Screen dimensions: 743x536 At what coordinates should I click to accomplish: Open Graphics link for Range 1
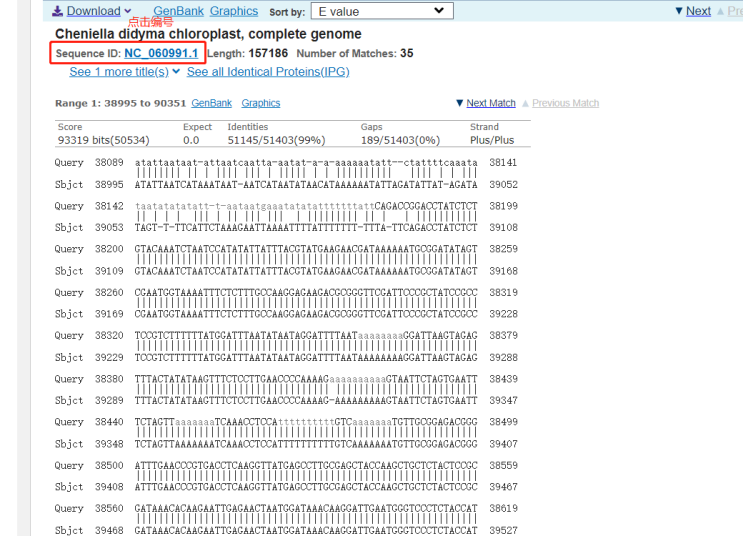tap(261, 103)
